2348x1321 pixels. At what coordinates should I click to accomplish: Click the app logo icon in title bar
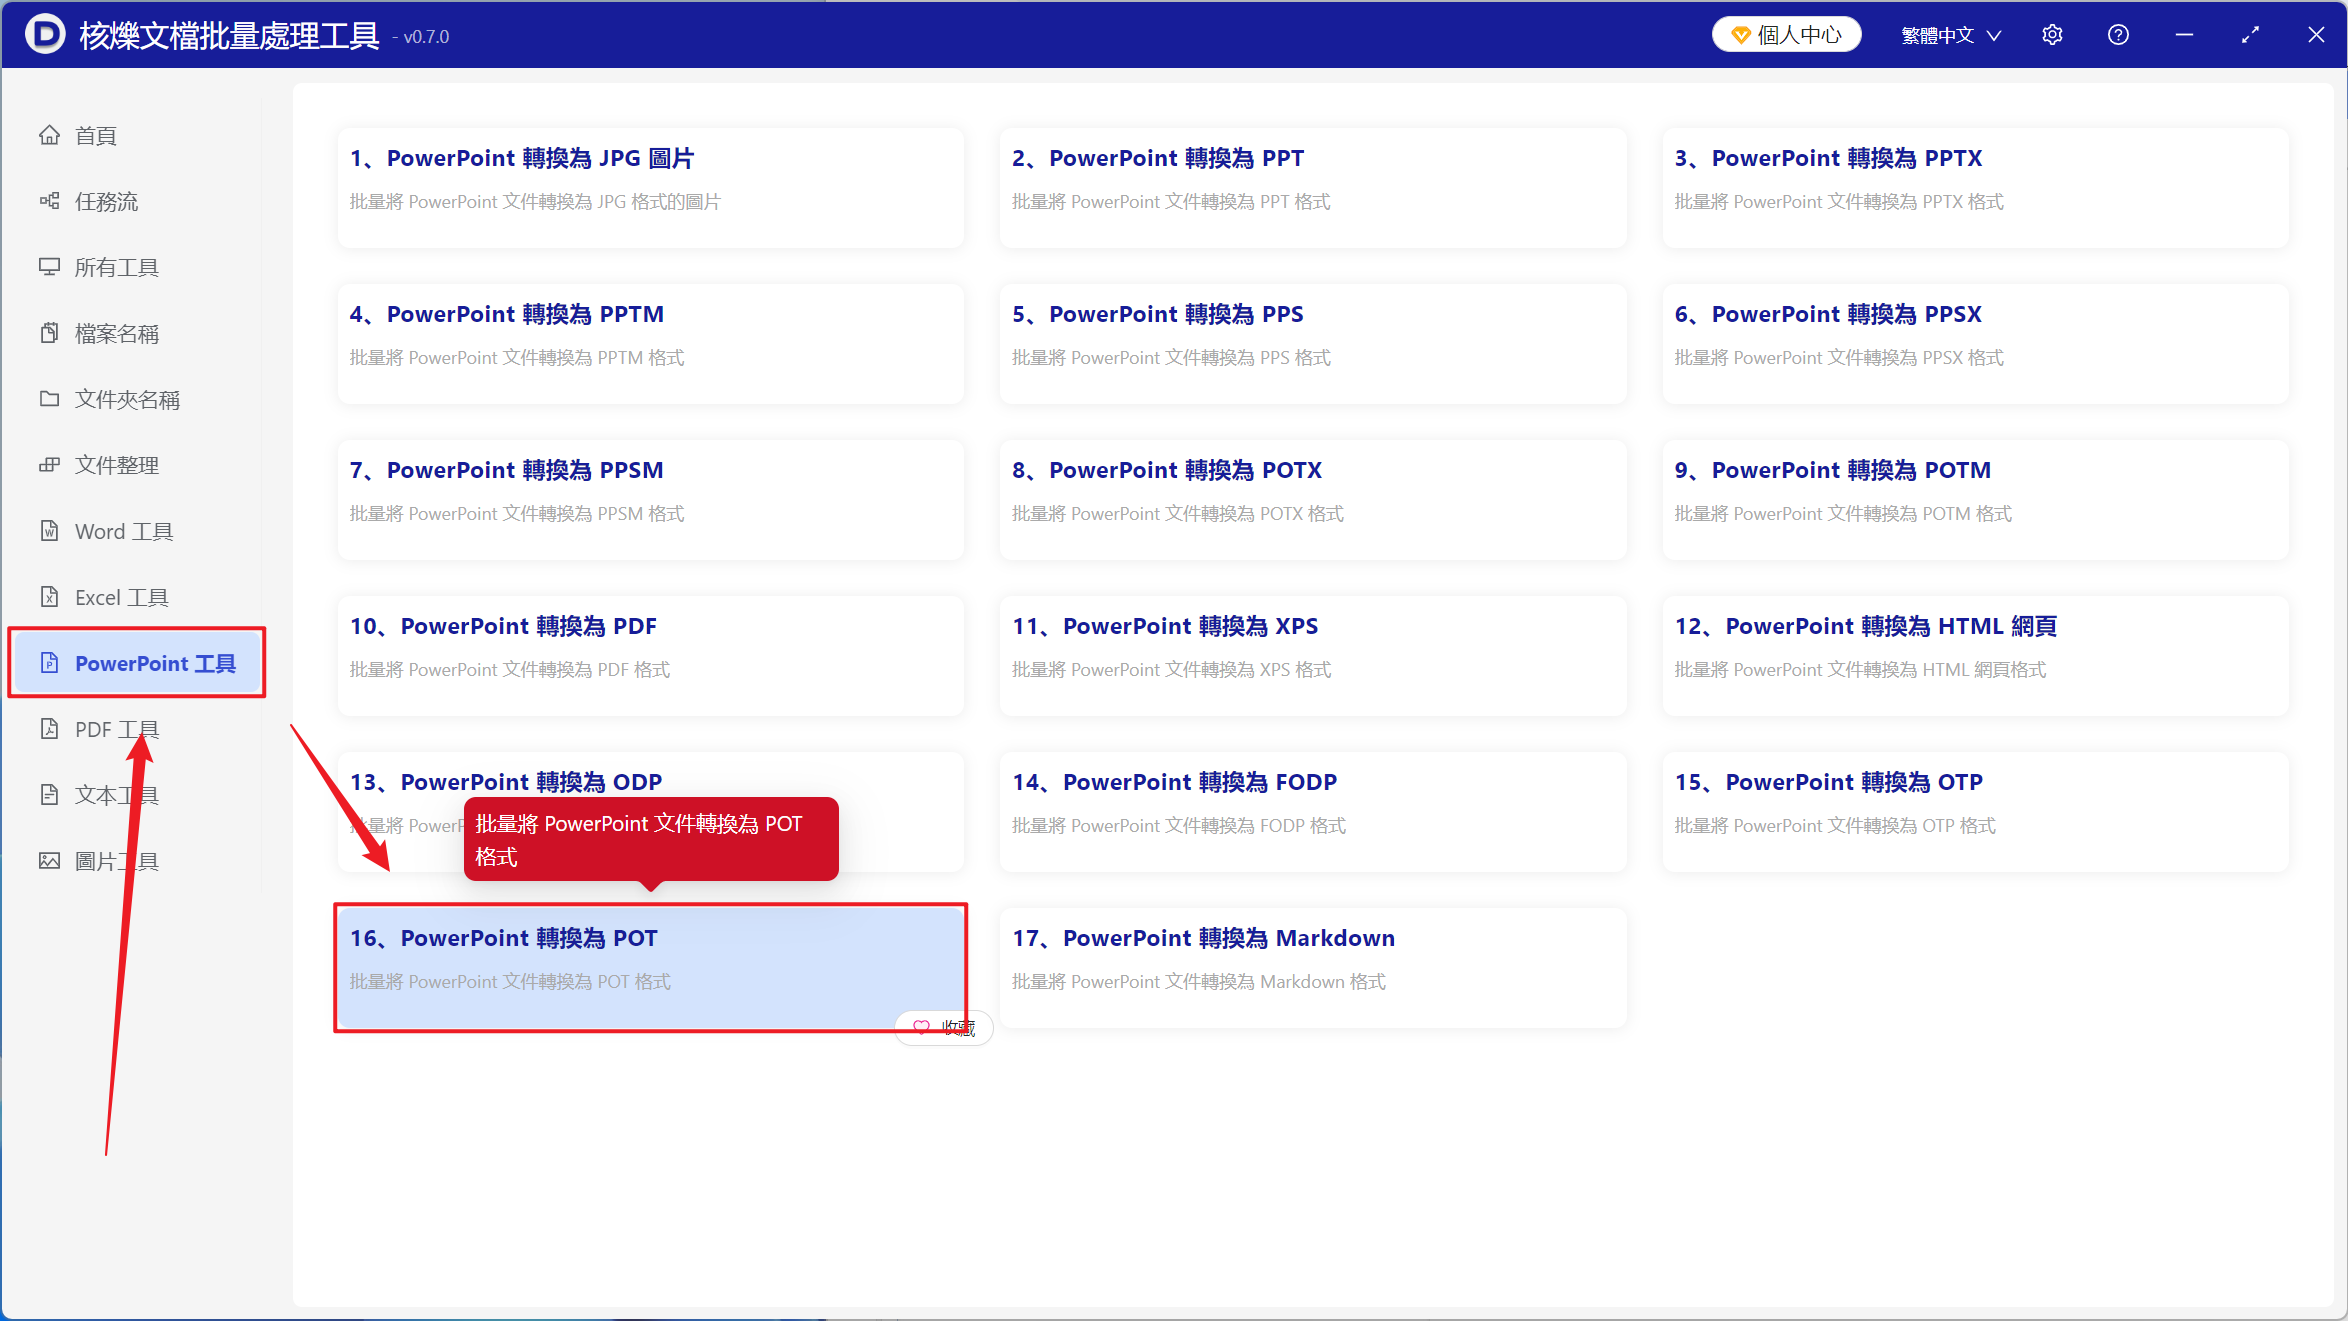pos(45,34)
